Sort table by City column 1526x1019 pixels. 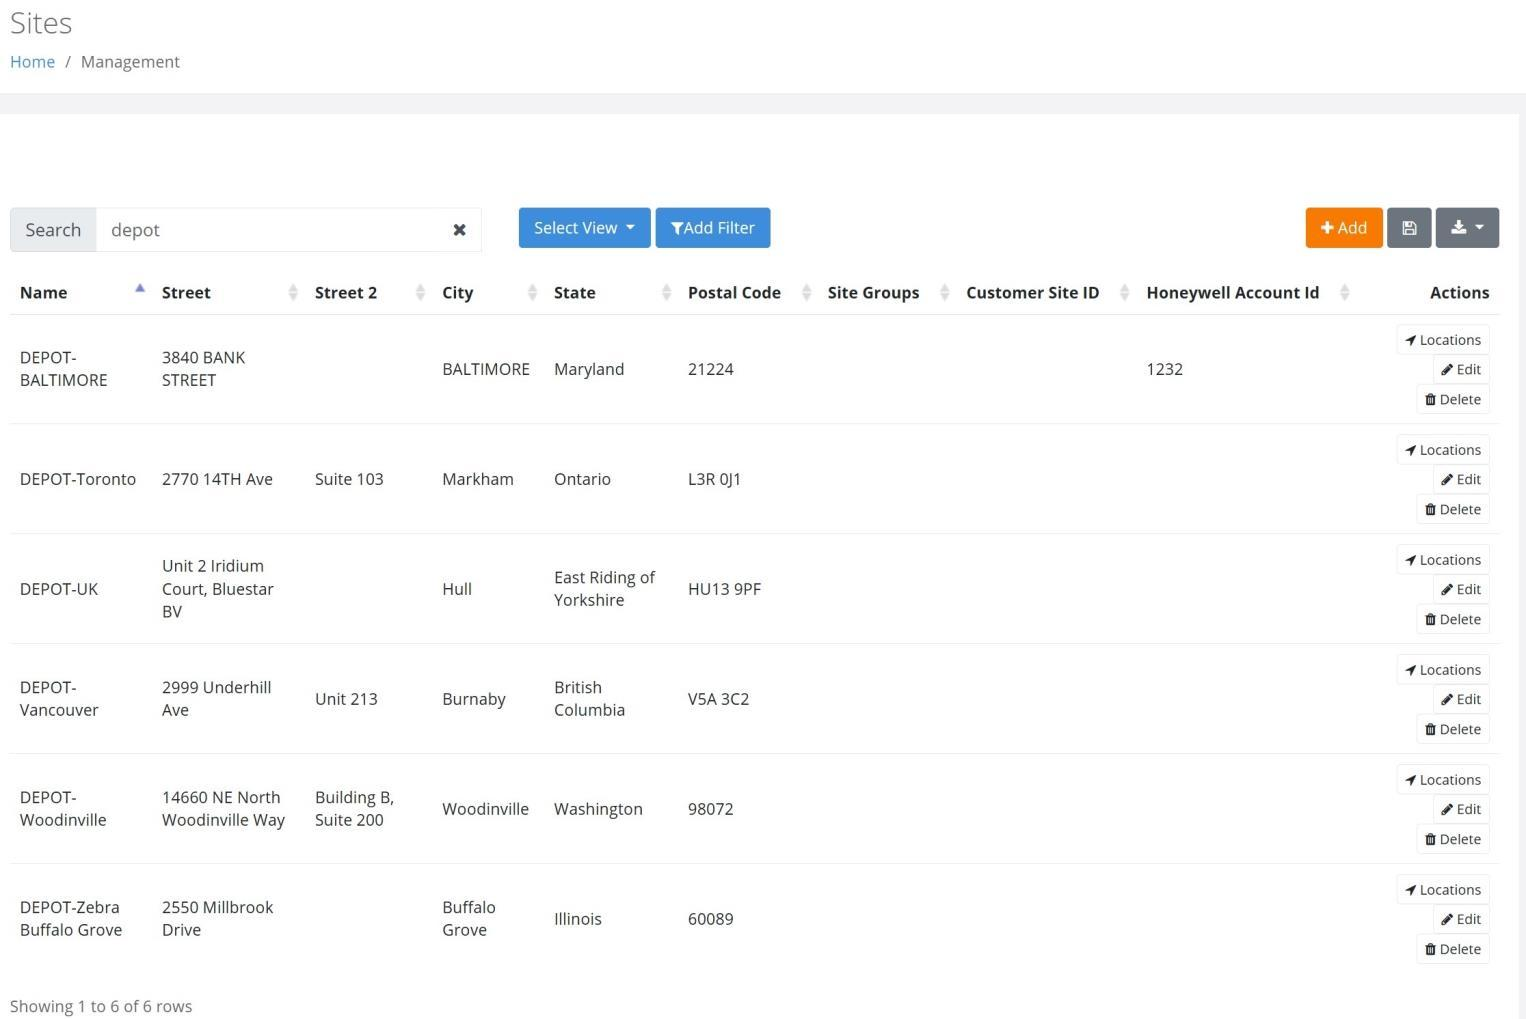[488, 293]
